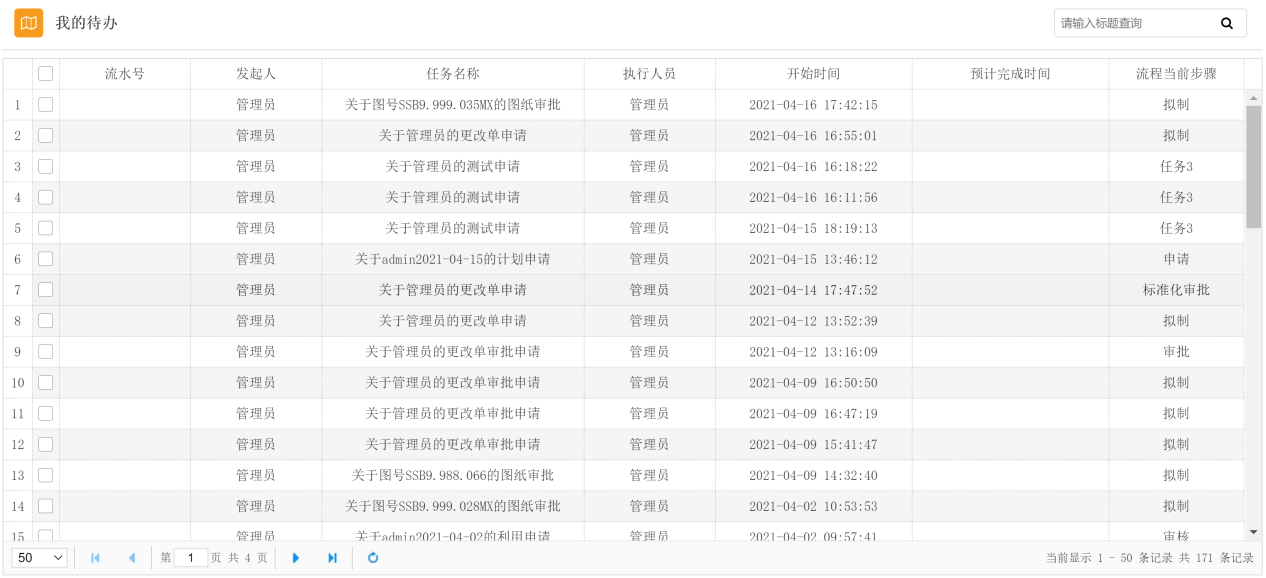Open 关于管理员的更改单申请 from 2021-04-16
The image size is (1266, 578).
(x=453, y=136)
